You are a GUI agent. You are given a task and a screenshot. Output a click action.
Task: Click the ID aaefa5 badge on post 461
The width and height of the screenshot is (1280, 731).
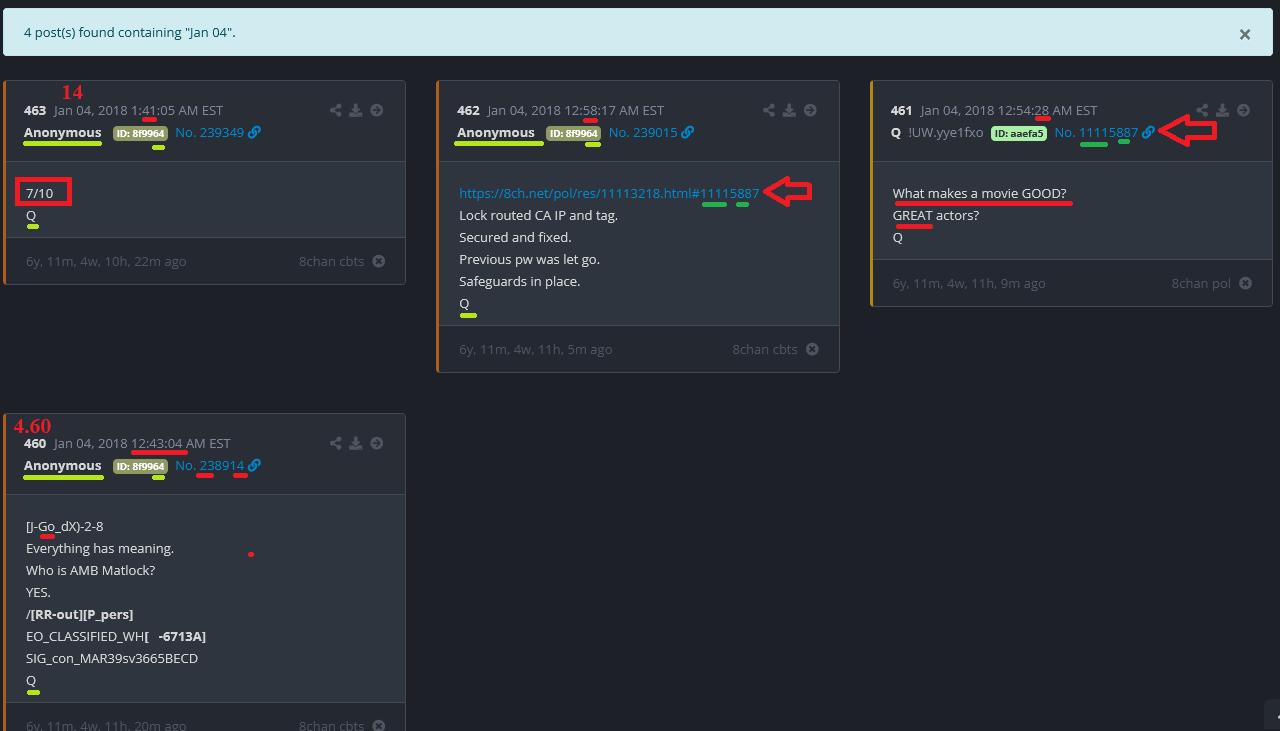(1018, 133)
